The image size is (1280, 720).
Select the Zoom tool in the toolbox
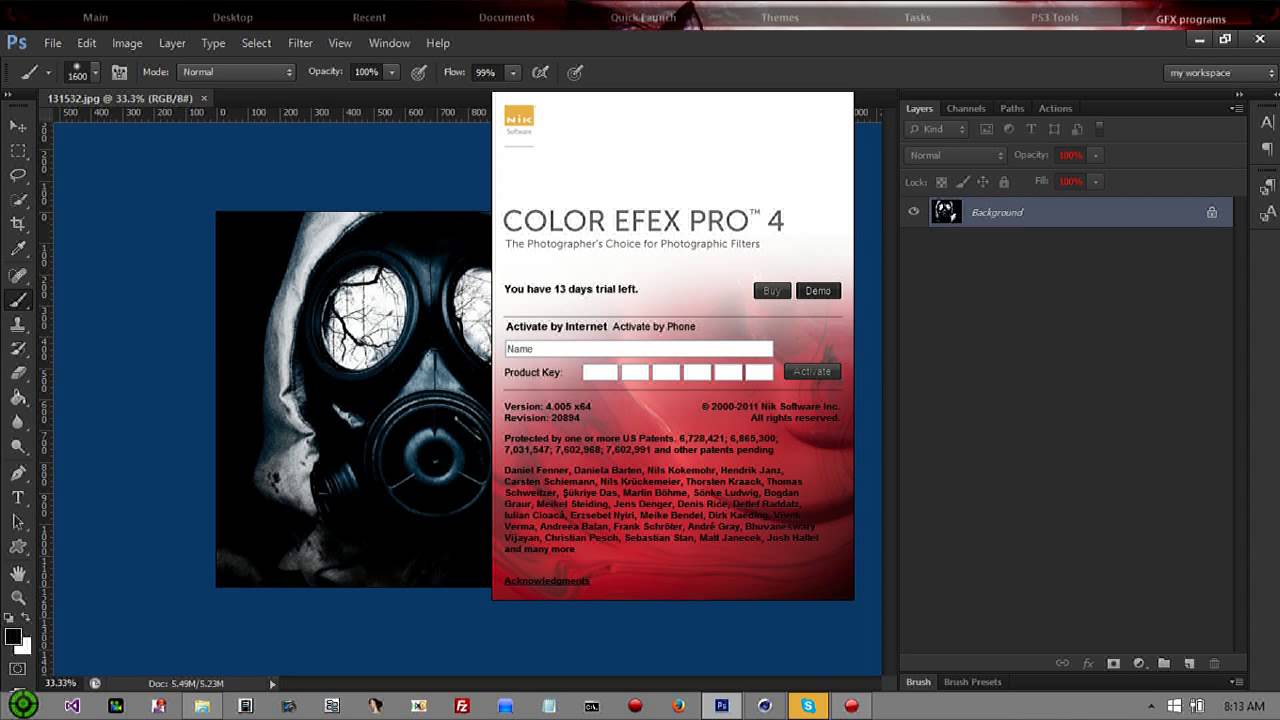click(x=18, y=597)
